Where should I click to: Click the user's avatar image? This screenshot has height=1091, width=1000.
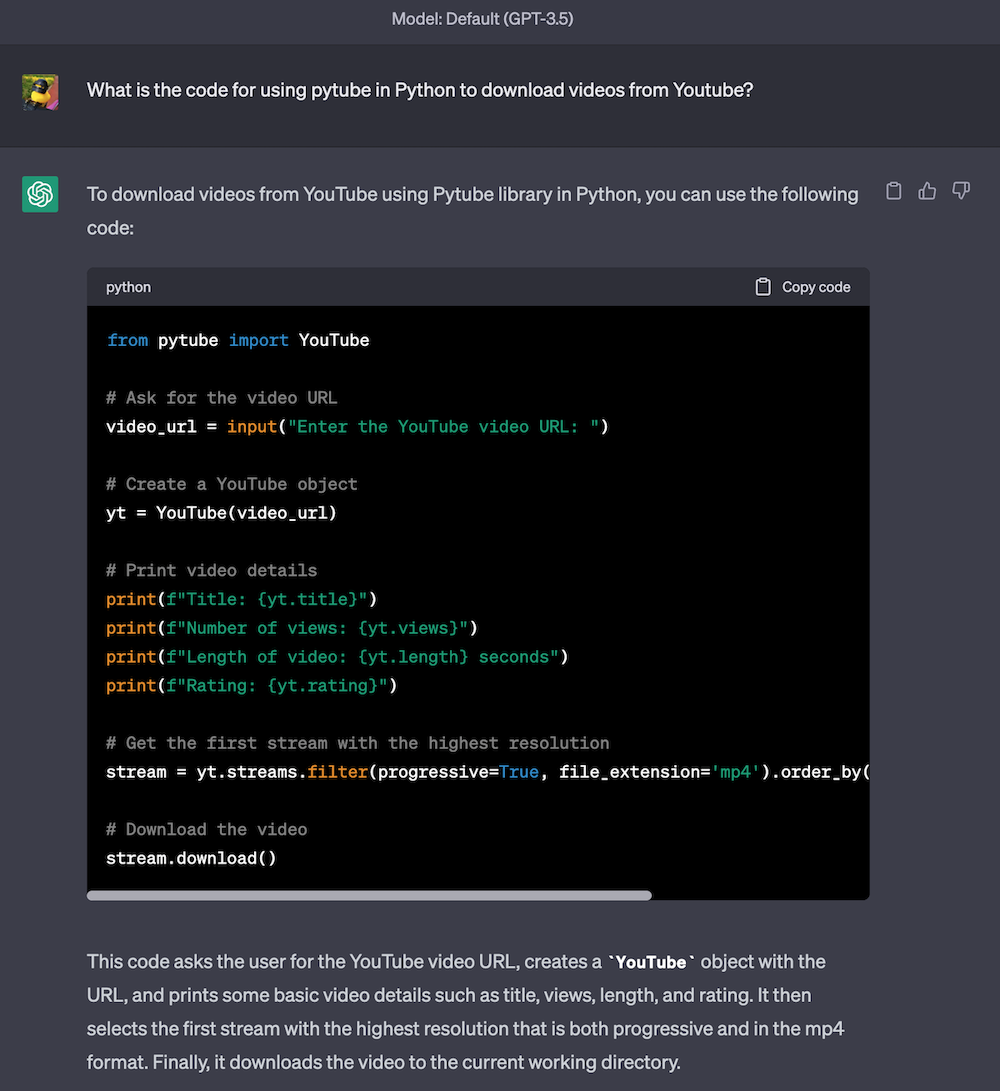tap(40, 93)
